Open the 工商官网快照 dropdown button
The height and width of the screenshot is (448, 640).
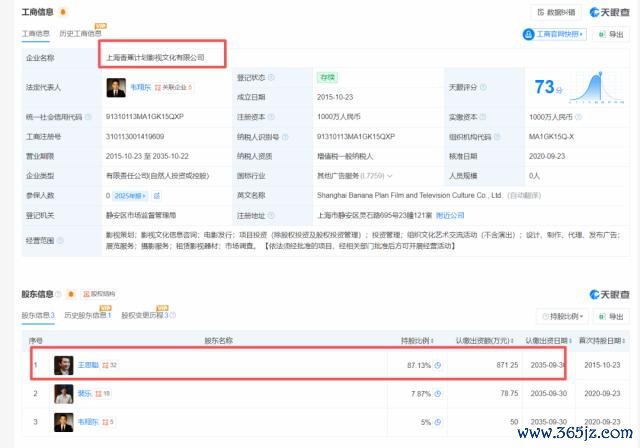[554, 34]
